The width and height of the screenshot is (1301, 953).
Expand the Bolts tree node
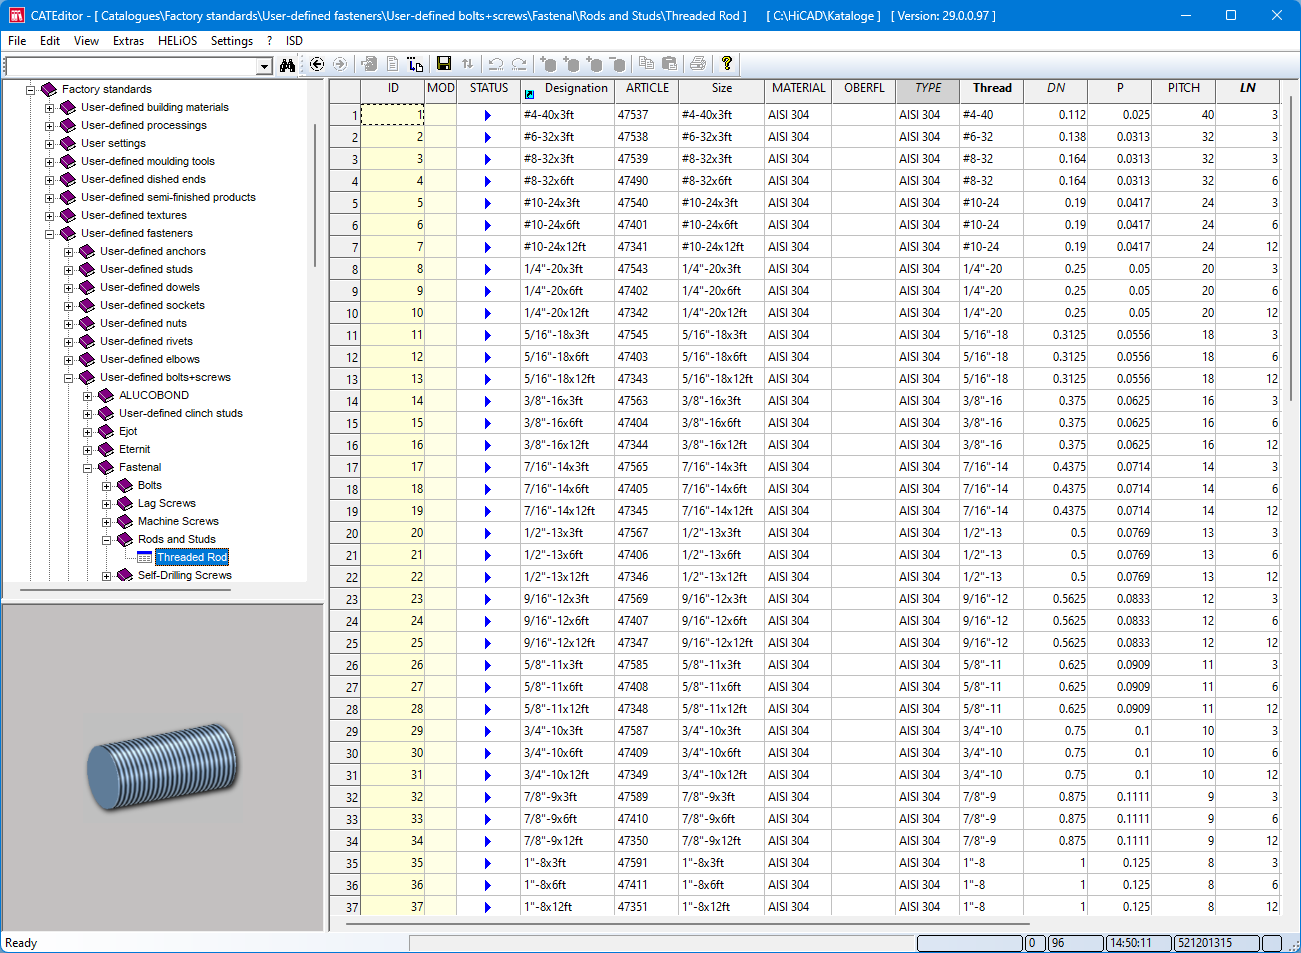pos(106,486)
